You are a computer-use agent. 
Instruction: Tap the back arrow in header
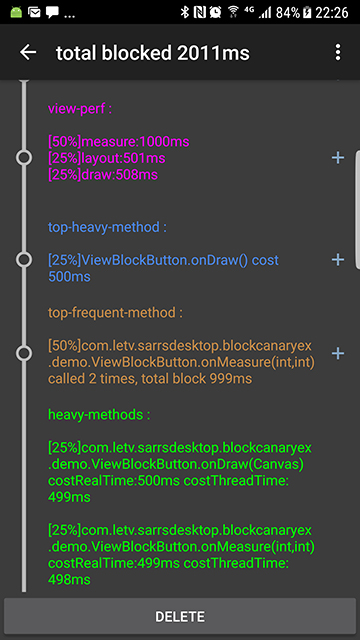tap(28, 52)
